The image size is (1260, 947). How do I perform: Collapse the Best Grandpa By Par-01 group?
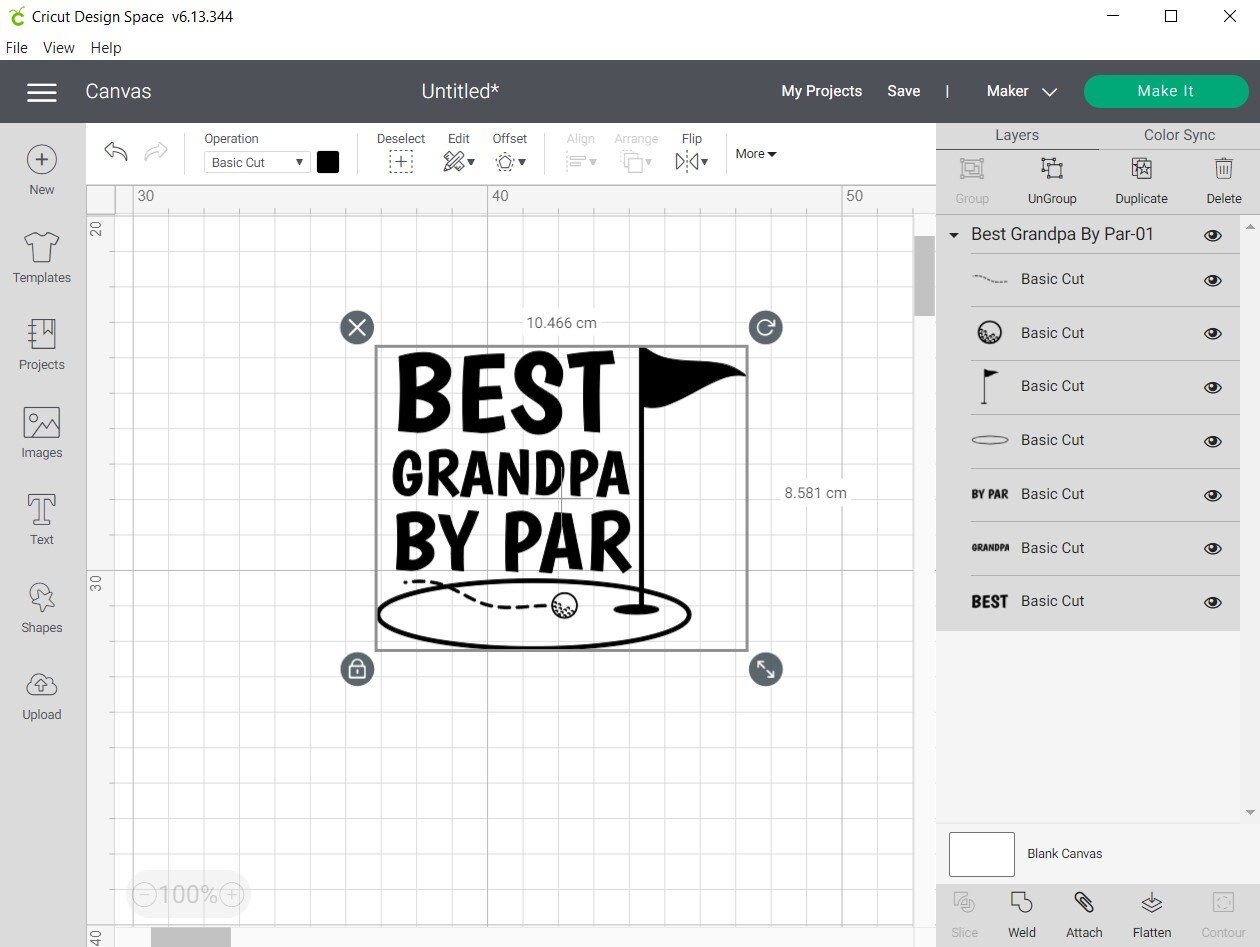(953, 234)
